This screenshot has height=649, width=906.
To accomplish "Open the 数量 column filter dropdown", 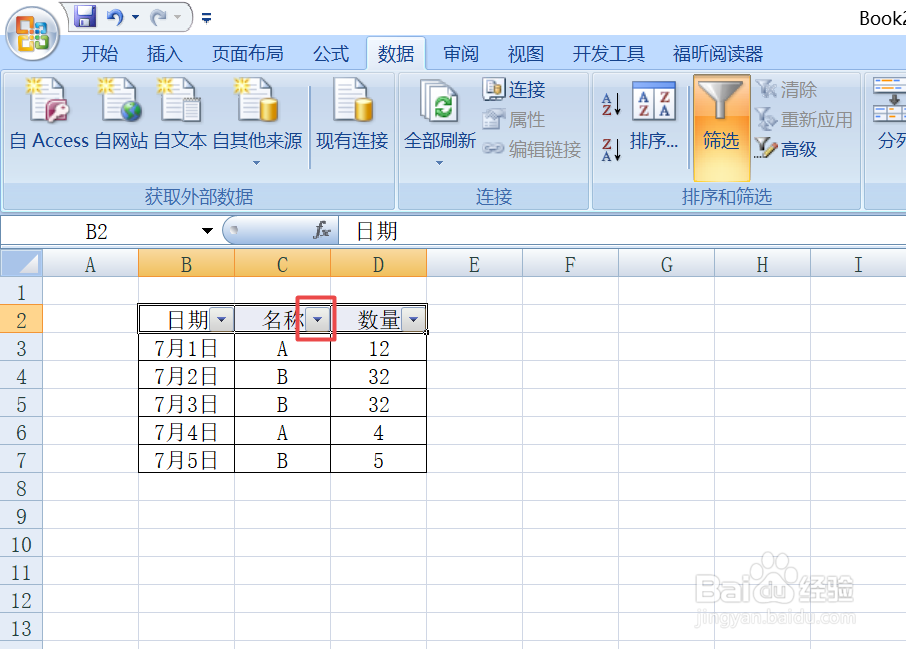I will click(x=413, y=319).
